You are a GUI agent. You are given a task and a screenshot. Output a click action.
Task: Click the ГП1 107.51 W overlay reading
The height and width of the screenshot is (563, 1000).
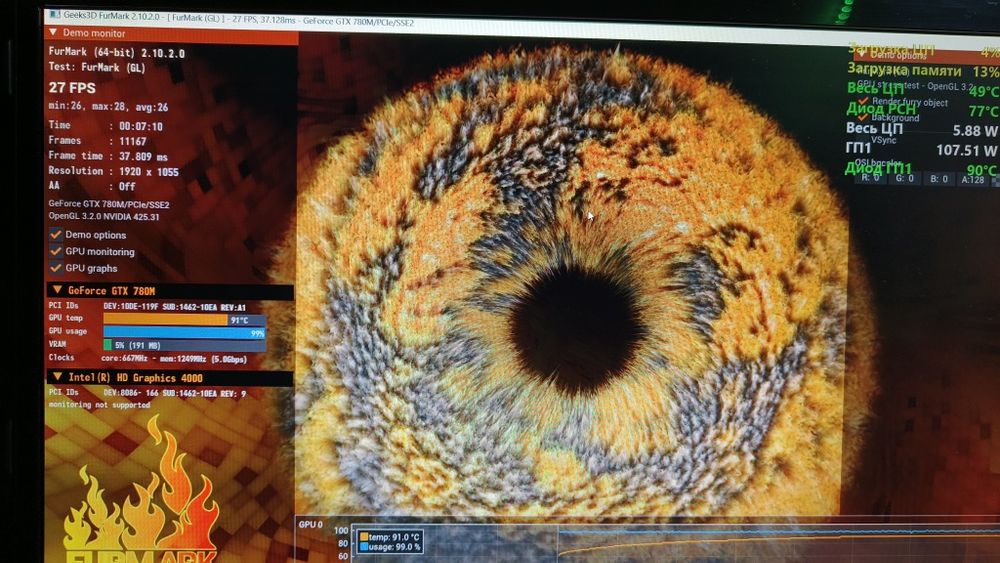tap(922, 150)
